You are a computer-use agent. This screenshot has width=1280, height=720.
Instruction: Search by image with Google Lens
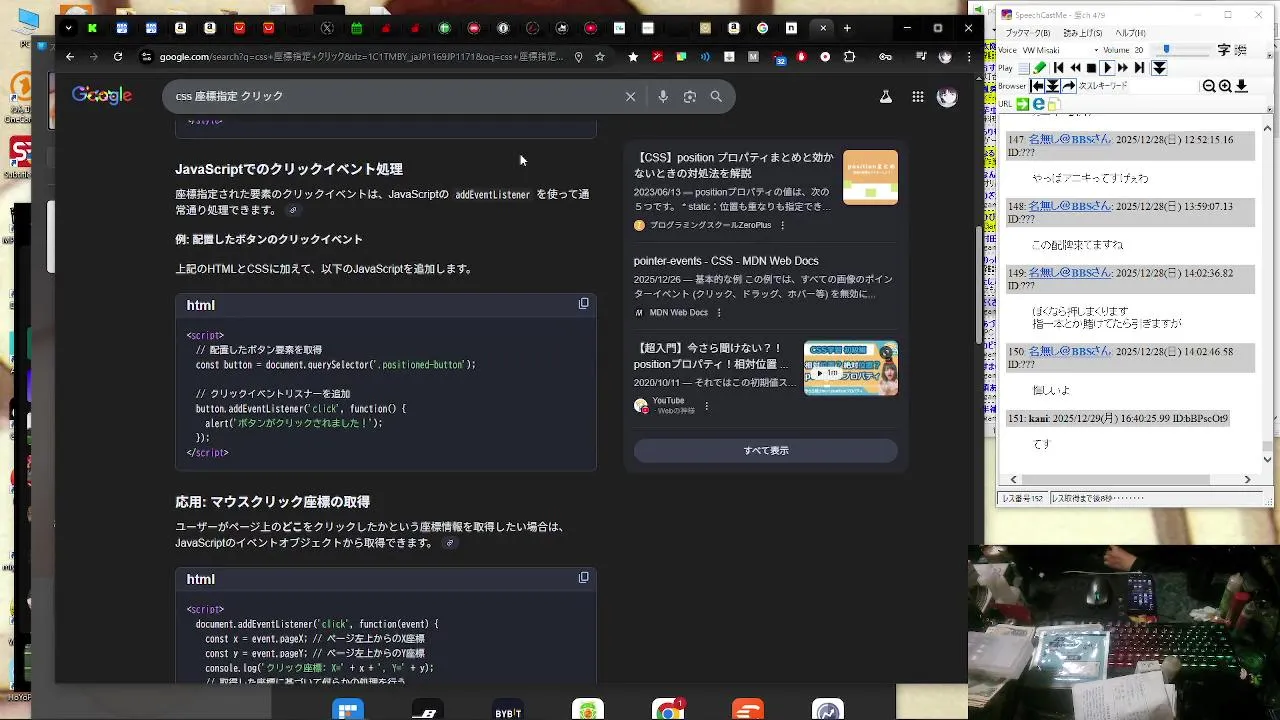point(690,97)
